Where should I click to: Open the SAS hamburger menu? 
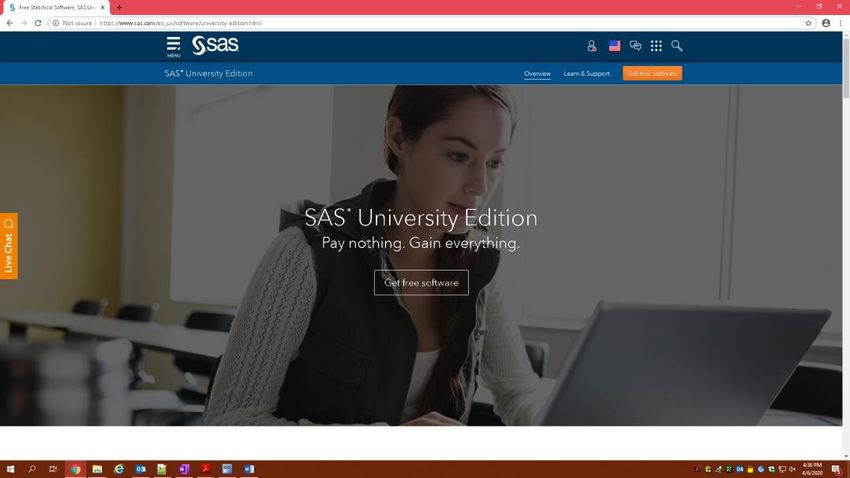tap(173, 47)
